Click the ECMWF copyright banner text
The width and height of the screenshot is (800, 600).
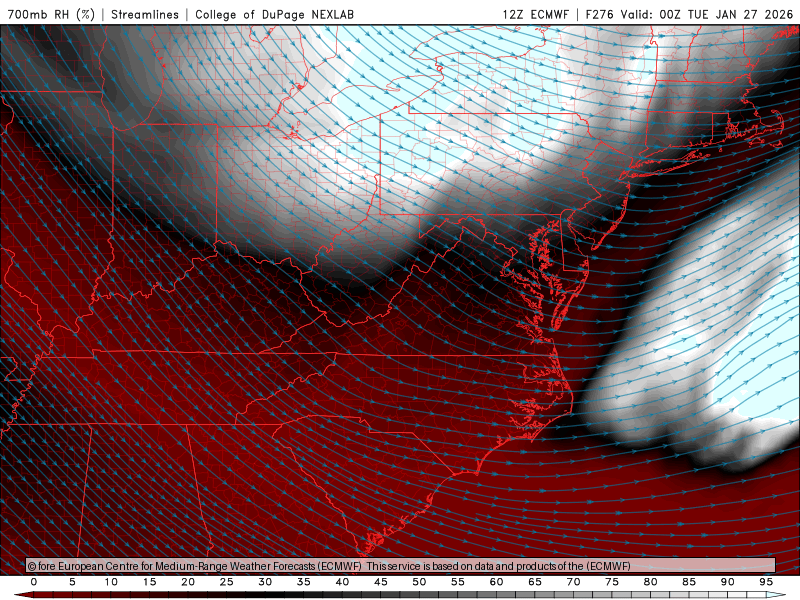329,566
